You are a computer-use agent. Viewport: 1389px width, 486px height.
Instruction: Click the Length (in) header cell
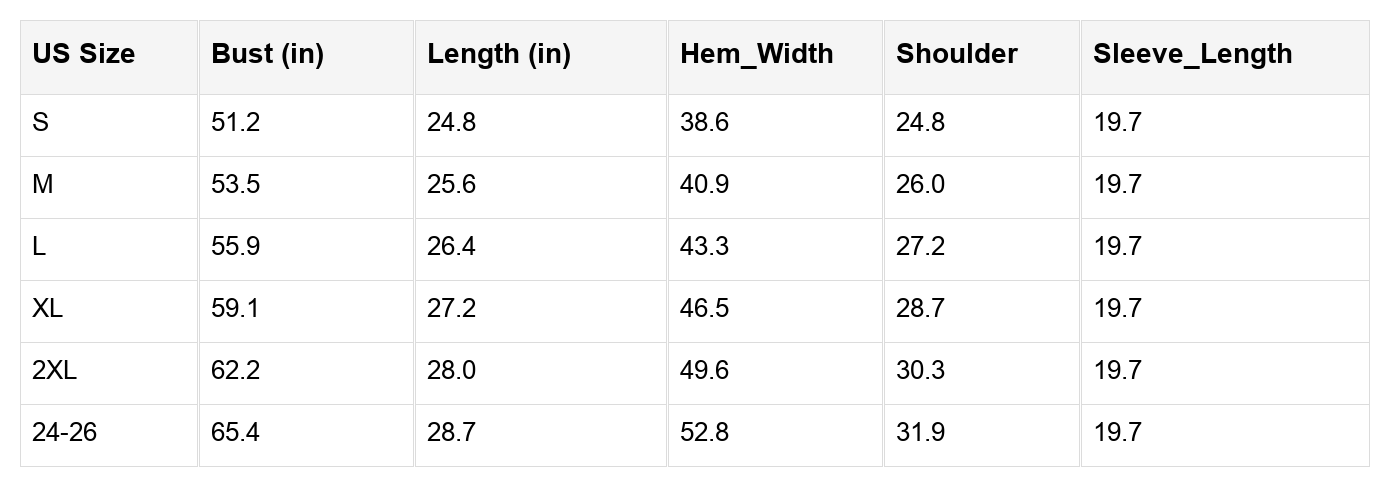tap(498, 54)
